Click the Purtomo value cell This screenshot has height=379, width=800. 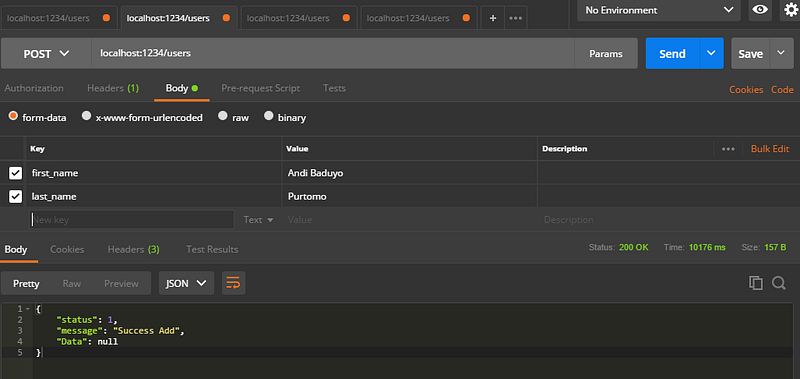pyautogui.click(x=410, y=196)
